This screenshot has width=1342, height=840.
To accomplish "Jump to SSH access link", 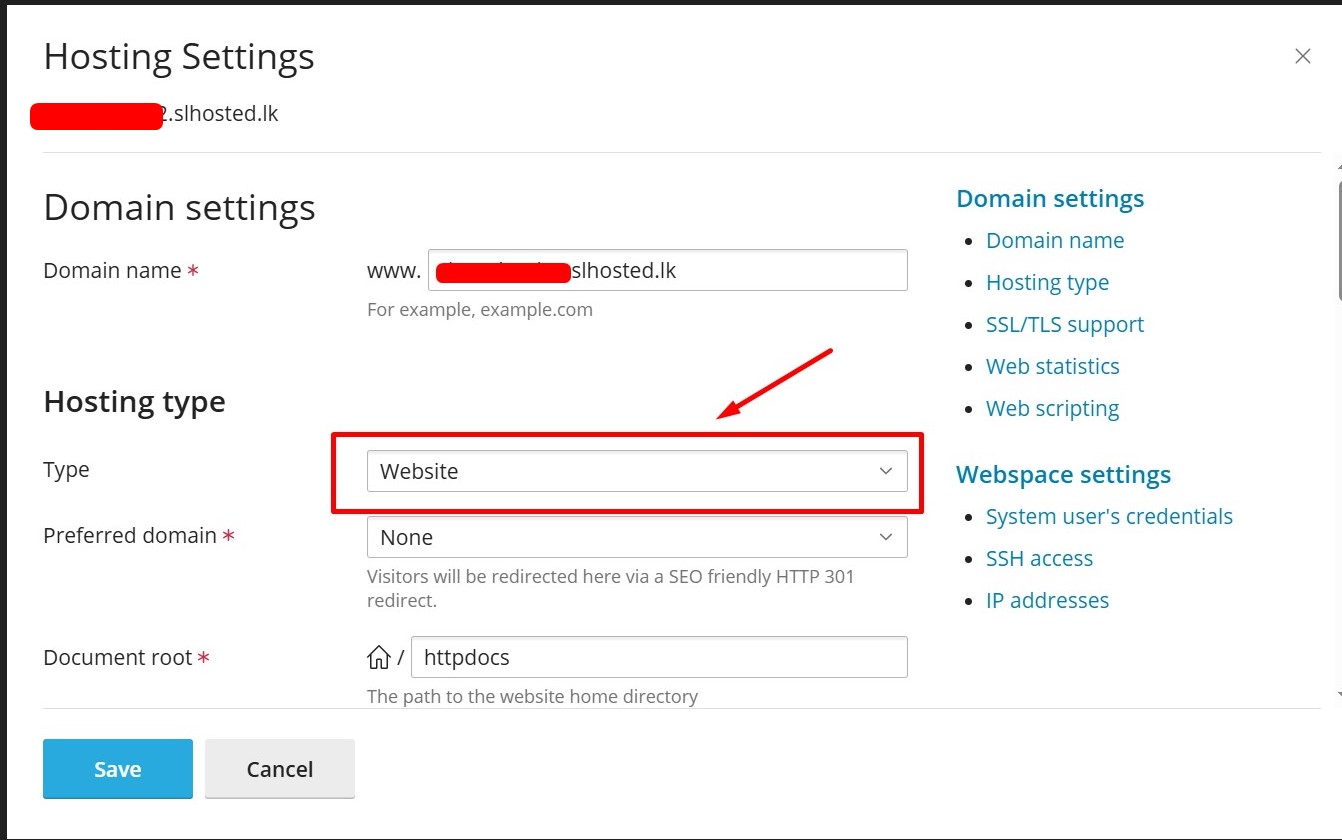I will 1038,559.
